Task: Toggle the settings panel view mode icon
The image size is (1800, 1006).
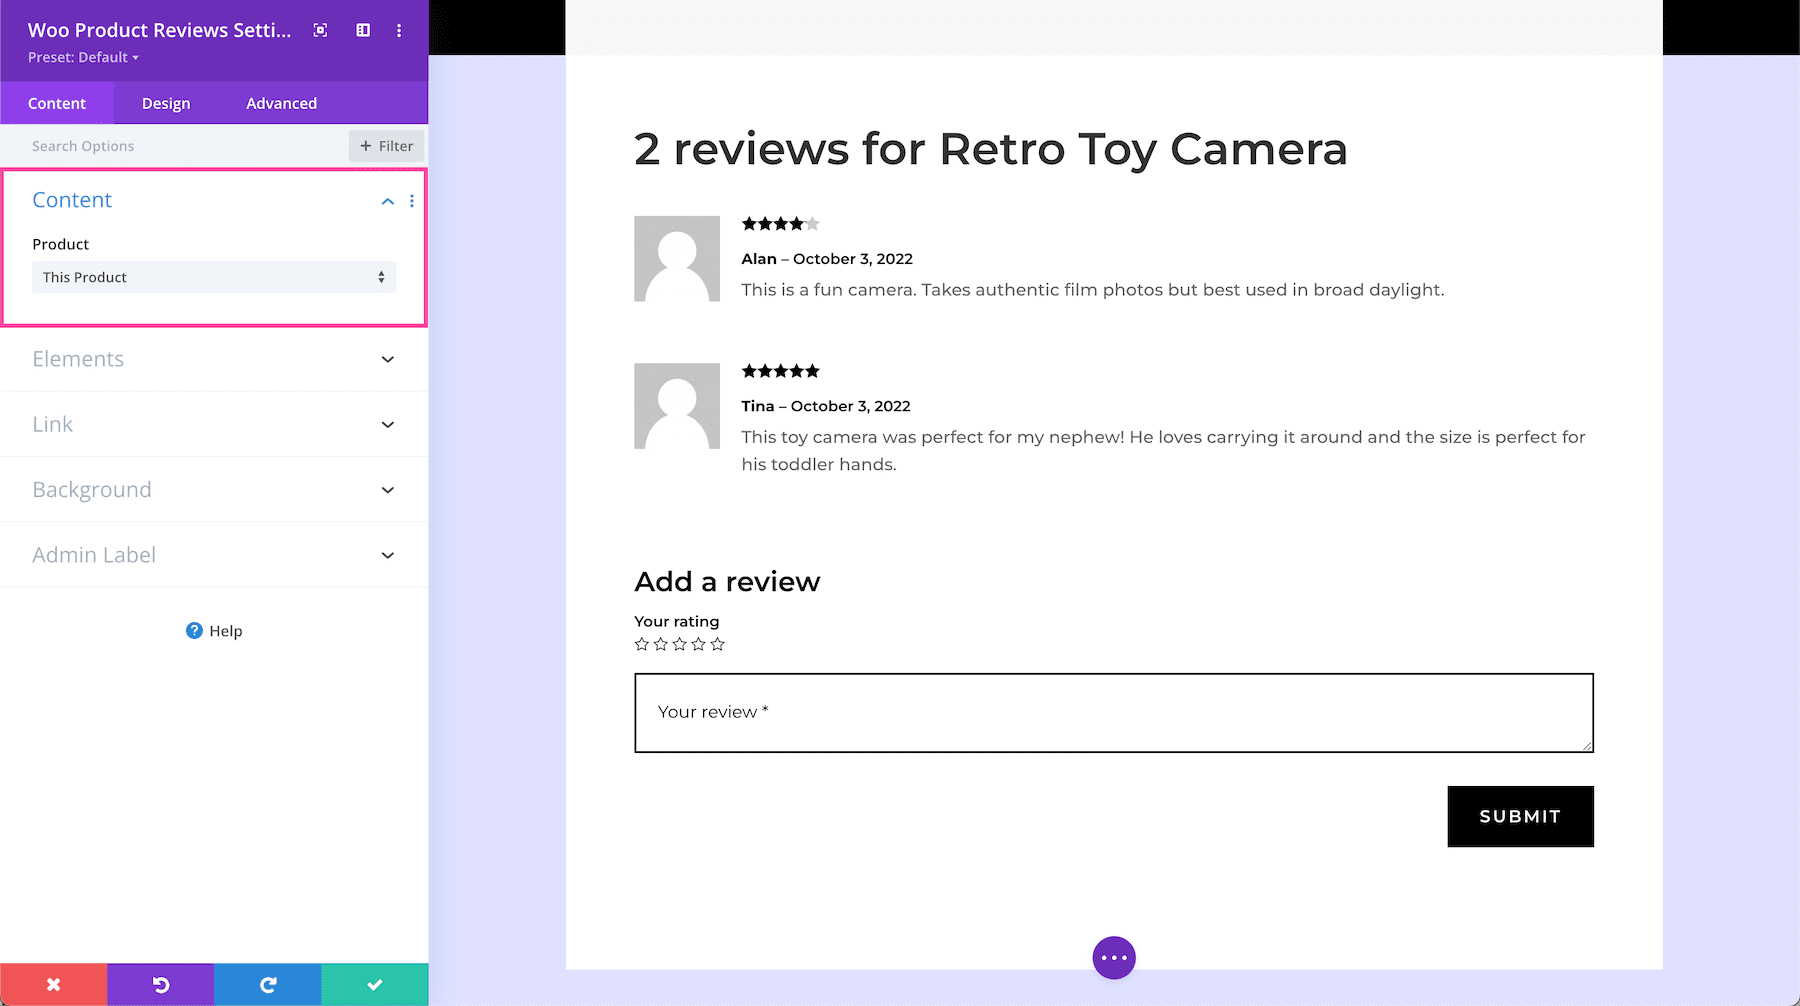Action: coord(361,30)
